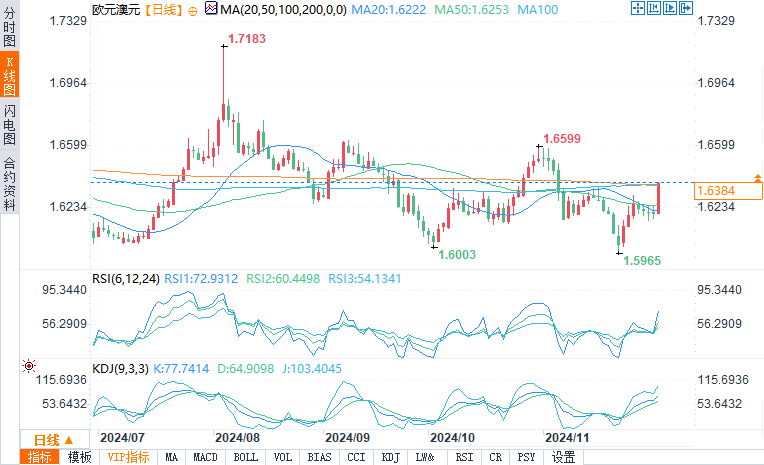Open 合约资料 panel
764x465 pixels.
pos(9,184)
